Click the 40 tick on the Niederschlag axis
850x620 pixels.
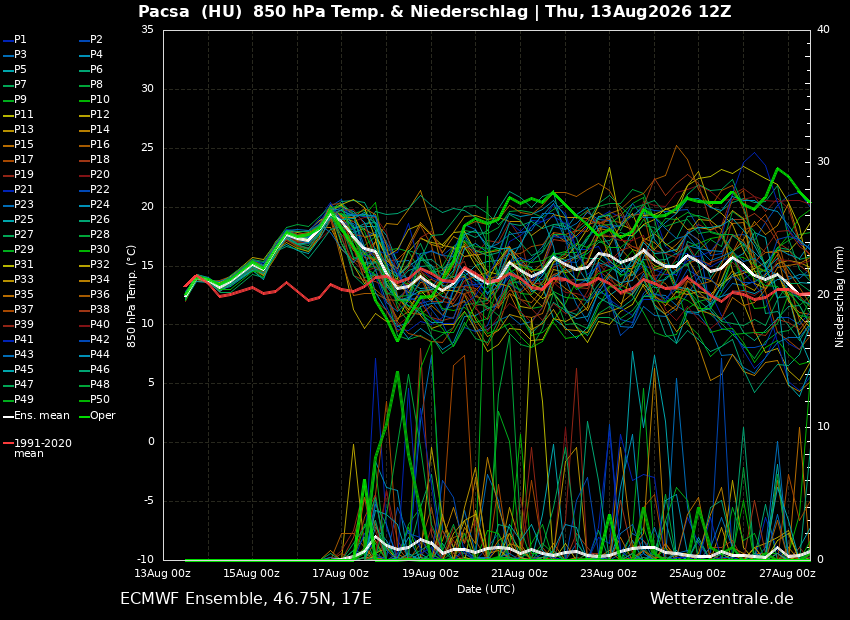[x=823, y=29]
